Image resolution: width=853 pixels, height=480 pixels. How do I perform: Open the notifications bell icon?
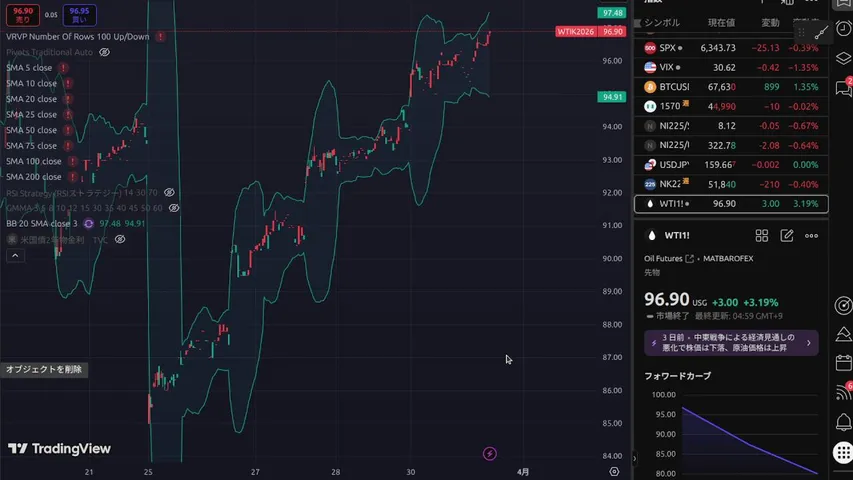pyautogui.click(x=843, y=422)
